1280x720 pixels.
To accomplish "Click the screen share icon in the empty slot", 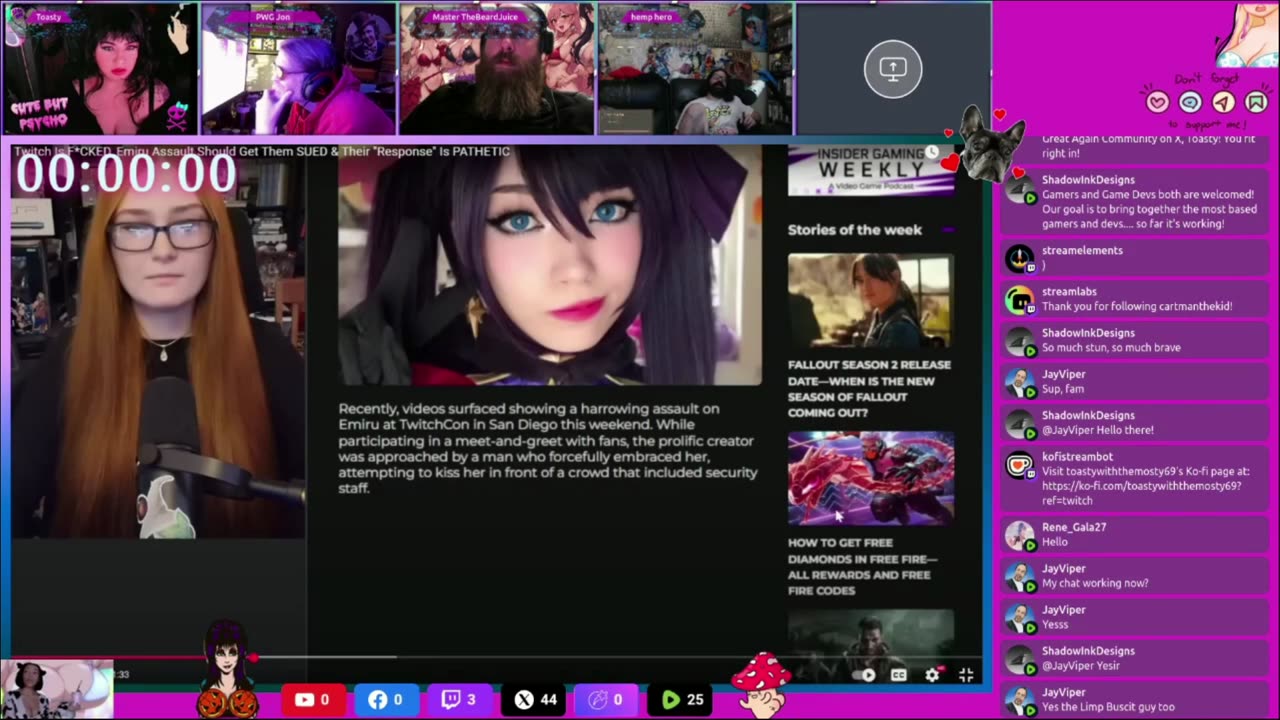I will (x=893, y=69).
